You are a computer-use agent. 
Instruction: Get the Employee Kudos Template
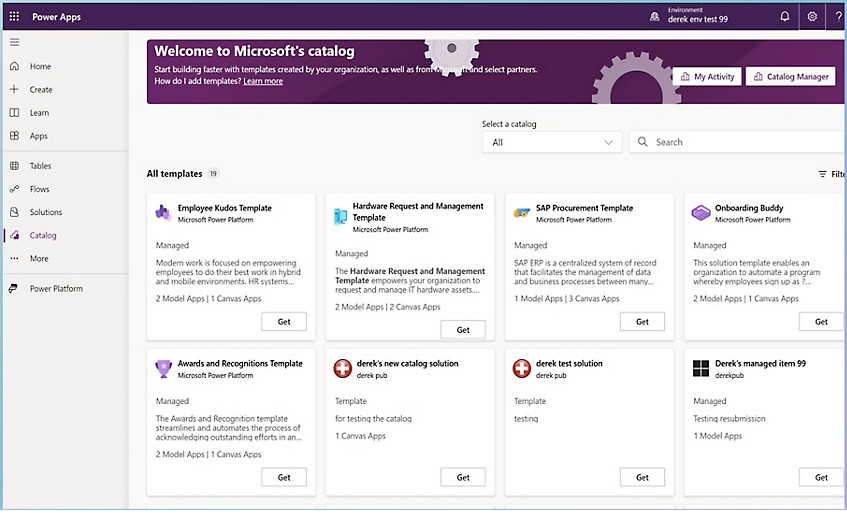[x=284, y=321]
